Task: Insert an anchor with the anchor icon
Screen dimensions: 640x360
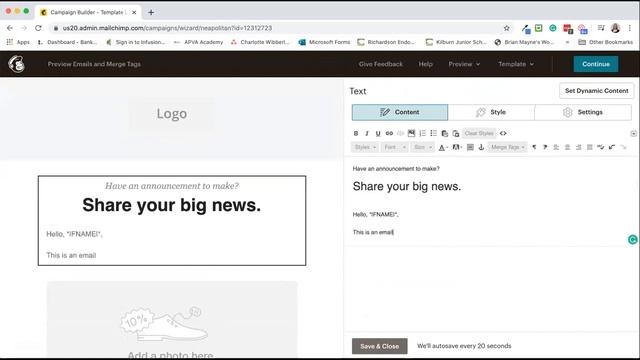Action: click(481, 147)
